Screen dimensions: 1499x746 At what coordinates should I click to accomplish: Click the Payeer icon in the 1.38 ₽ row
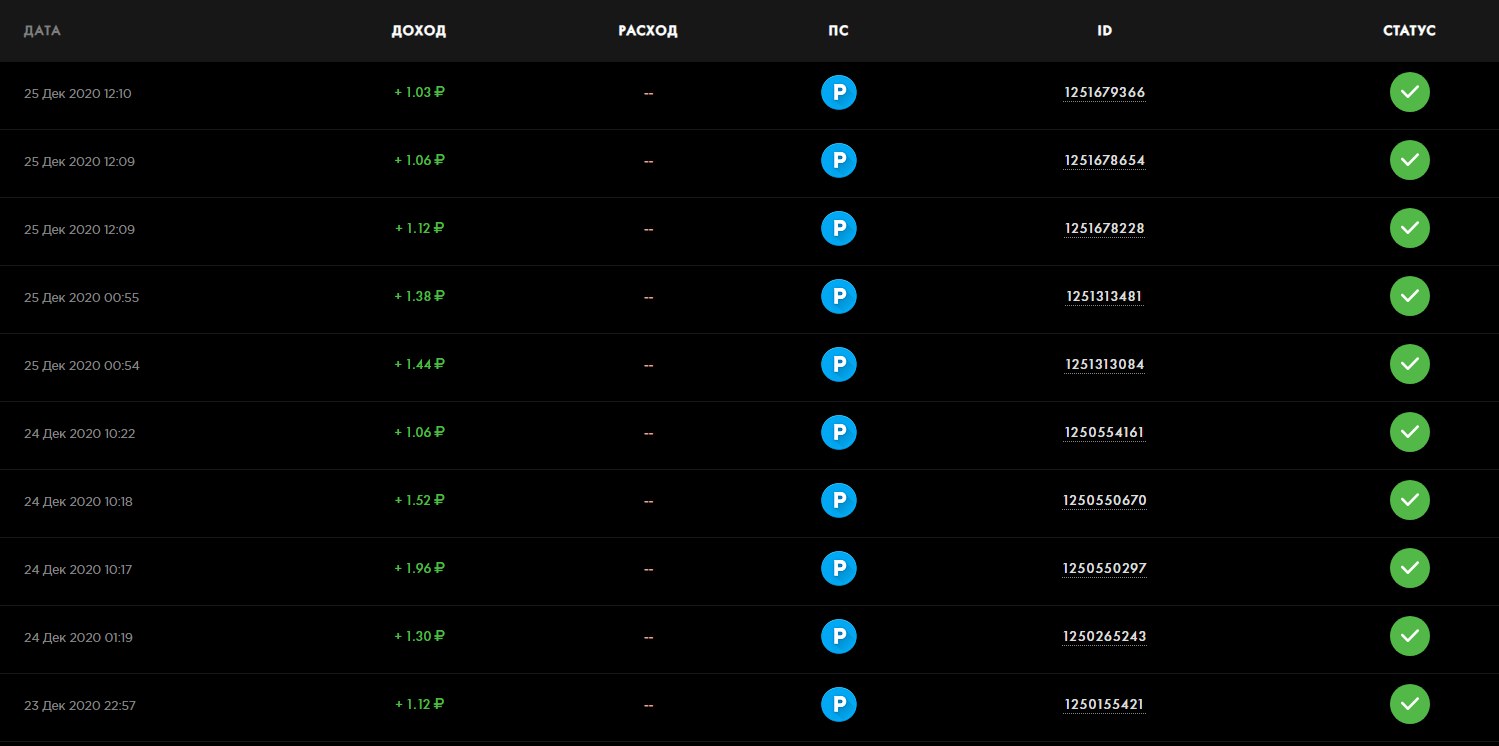839,297
